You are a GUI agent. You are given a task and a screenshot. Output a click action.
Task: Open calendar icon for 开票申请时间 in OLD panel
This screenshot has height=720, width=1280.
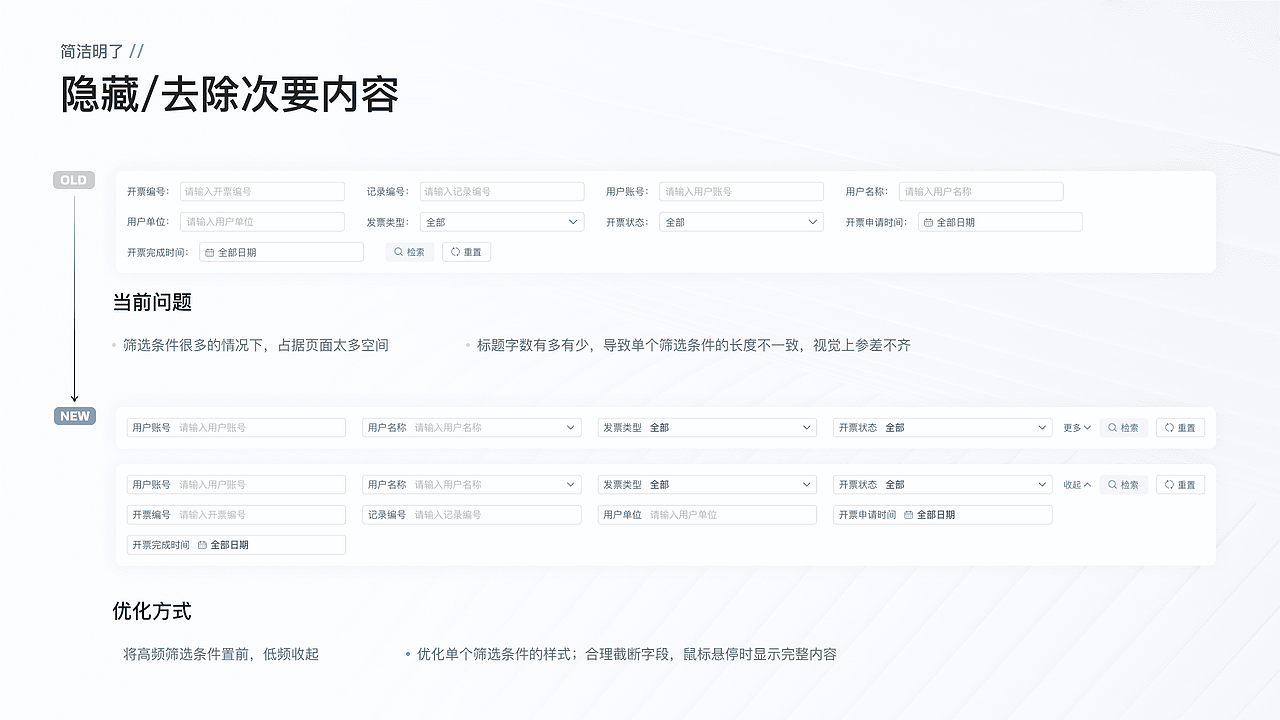tap(928, 222)
